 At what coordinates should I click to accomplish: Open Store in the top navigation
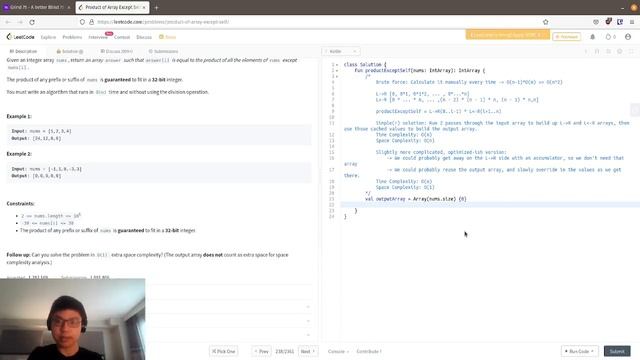pos(167,37)
